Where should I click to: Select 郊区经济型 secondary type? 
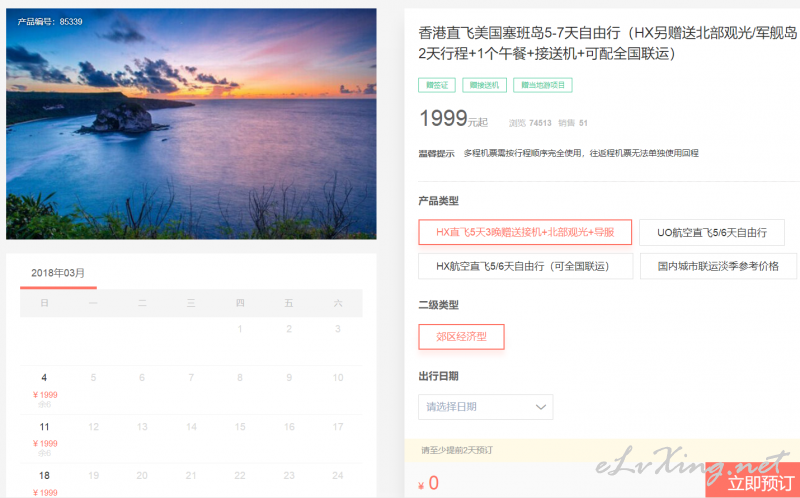461,337
